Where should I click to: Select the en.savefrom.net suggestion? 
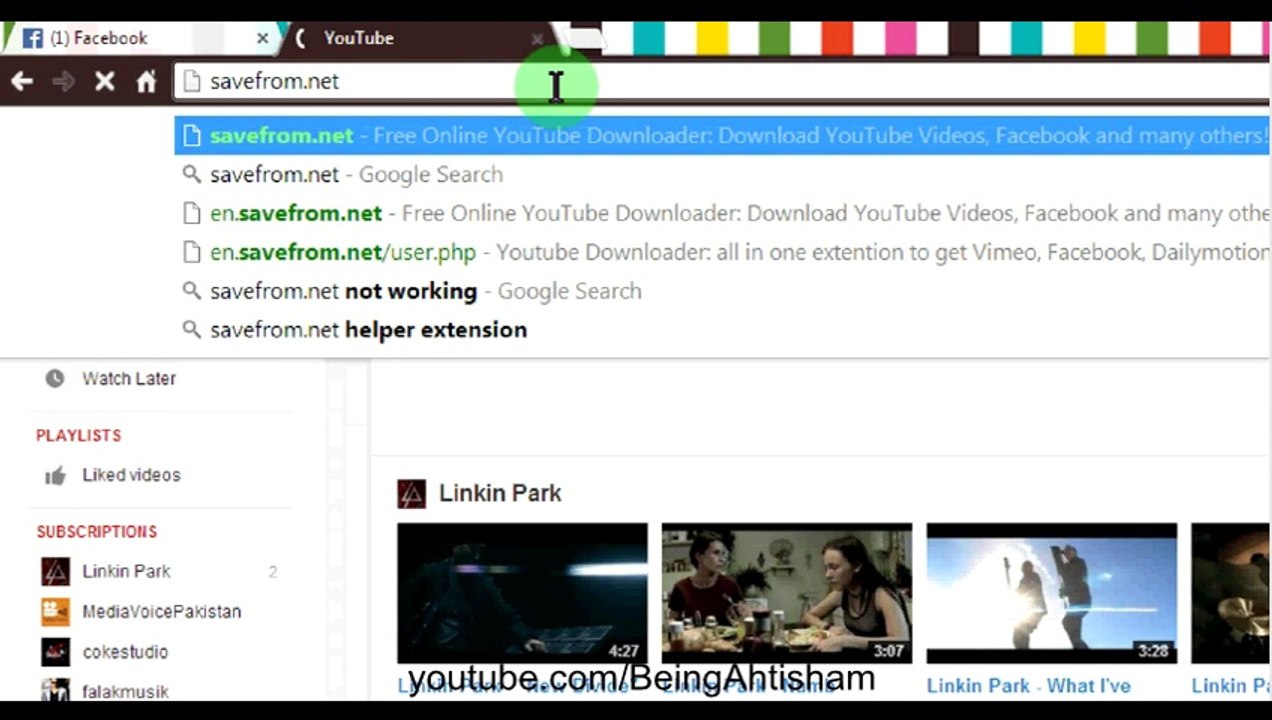(x=722, y=213)
